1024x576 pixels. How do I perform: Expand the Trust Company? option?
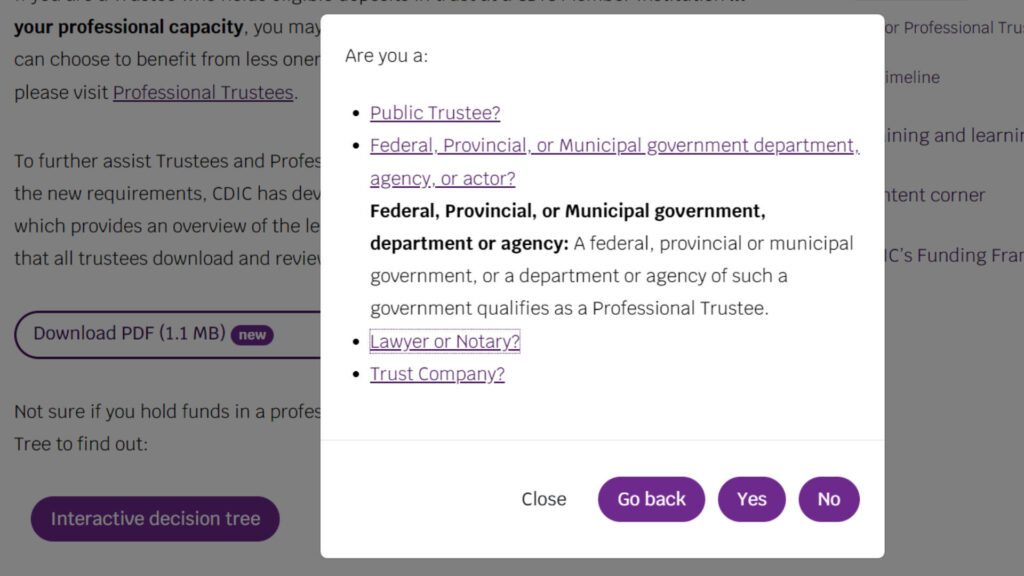437,374
